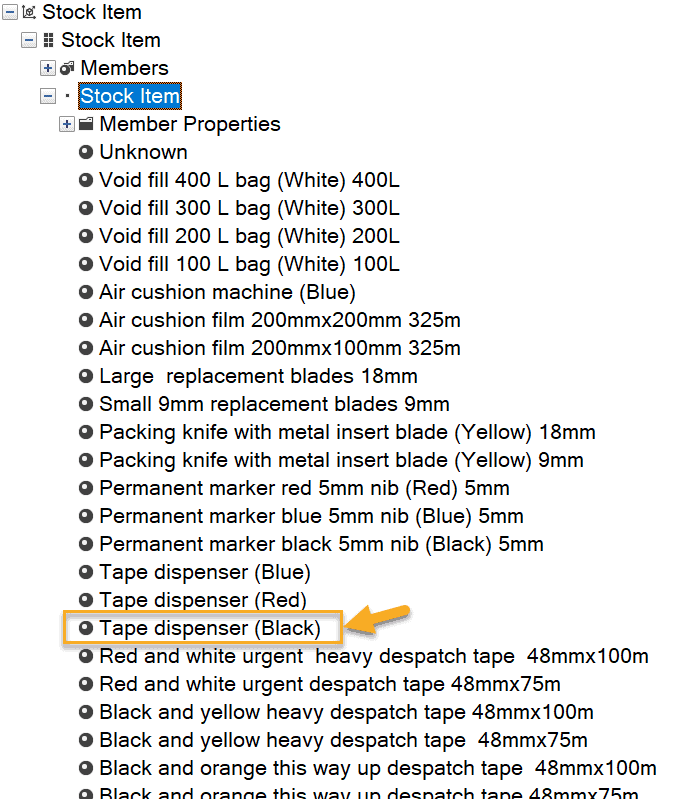Viewport: 699px width, 799px height.
Task: Expand the Members node
Action: point(48,69)
